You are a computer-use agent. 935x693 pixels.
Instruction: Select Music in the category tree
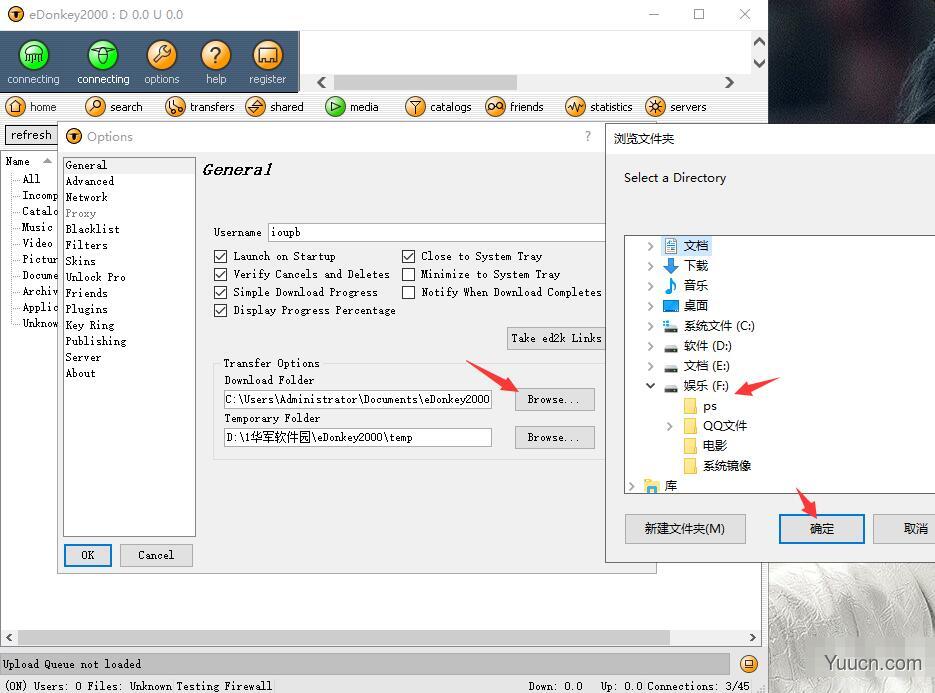[37, 227]
